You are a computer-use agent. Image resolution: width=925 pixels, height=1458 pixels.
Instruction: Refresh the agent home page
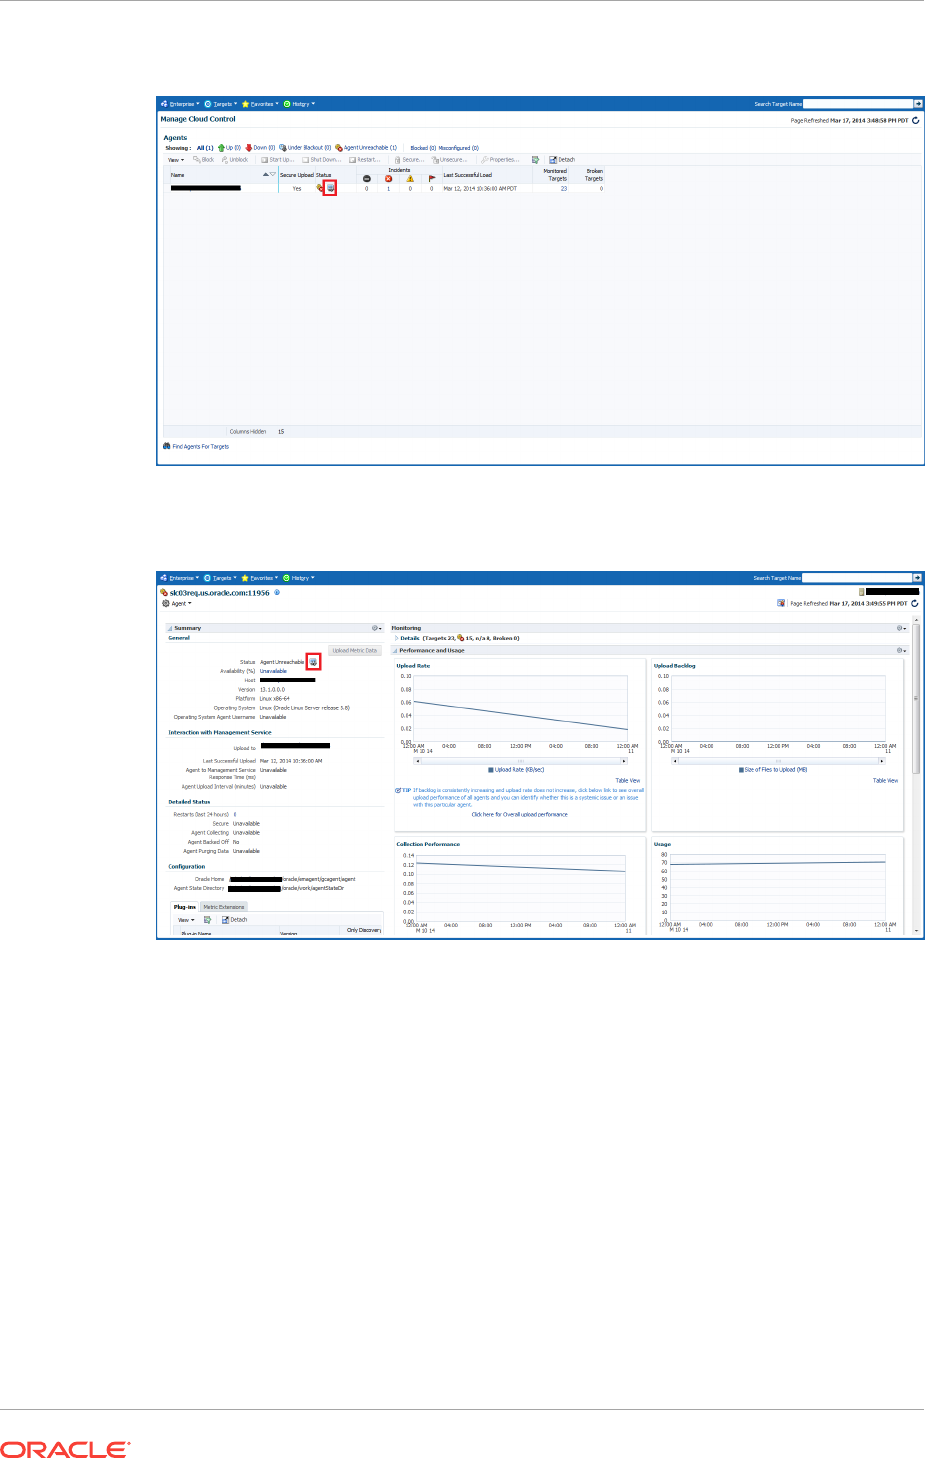click(x=915, y=604)
